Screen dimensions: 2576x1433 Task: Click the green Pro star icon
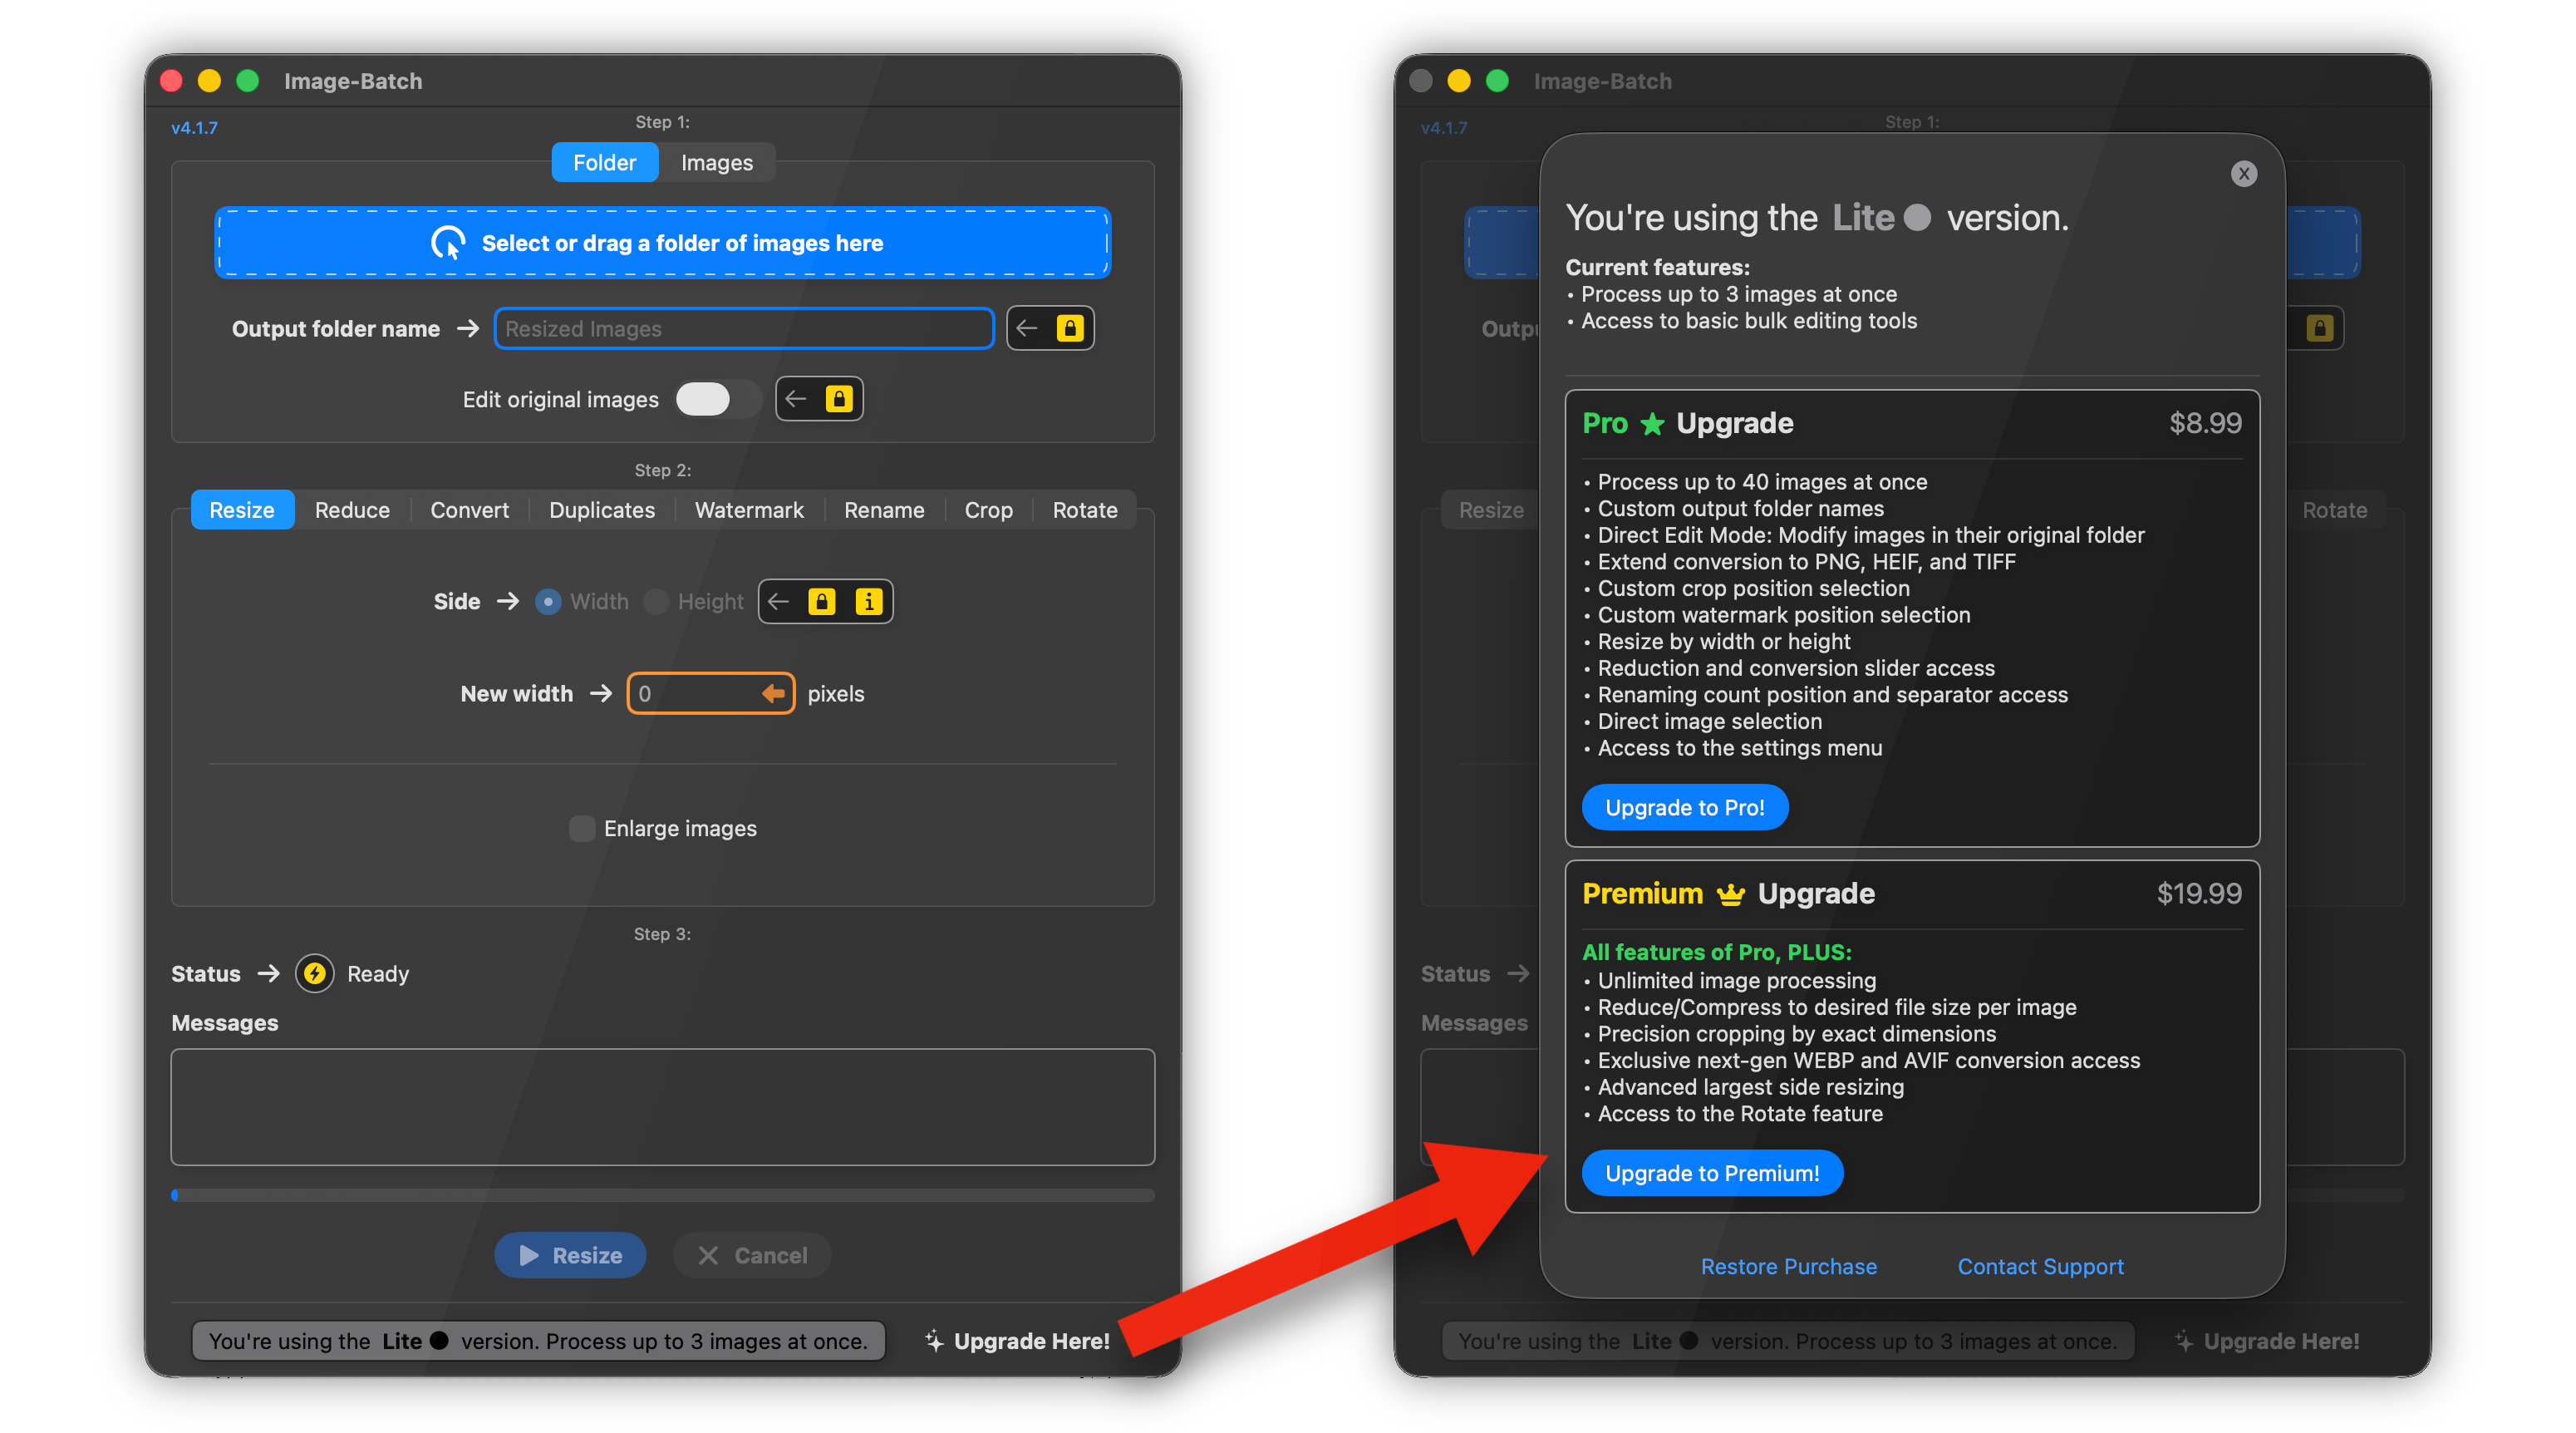tap(1652, 424)
